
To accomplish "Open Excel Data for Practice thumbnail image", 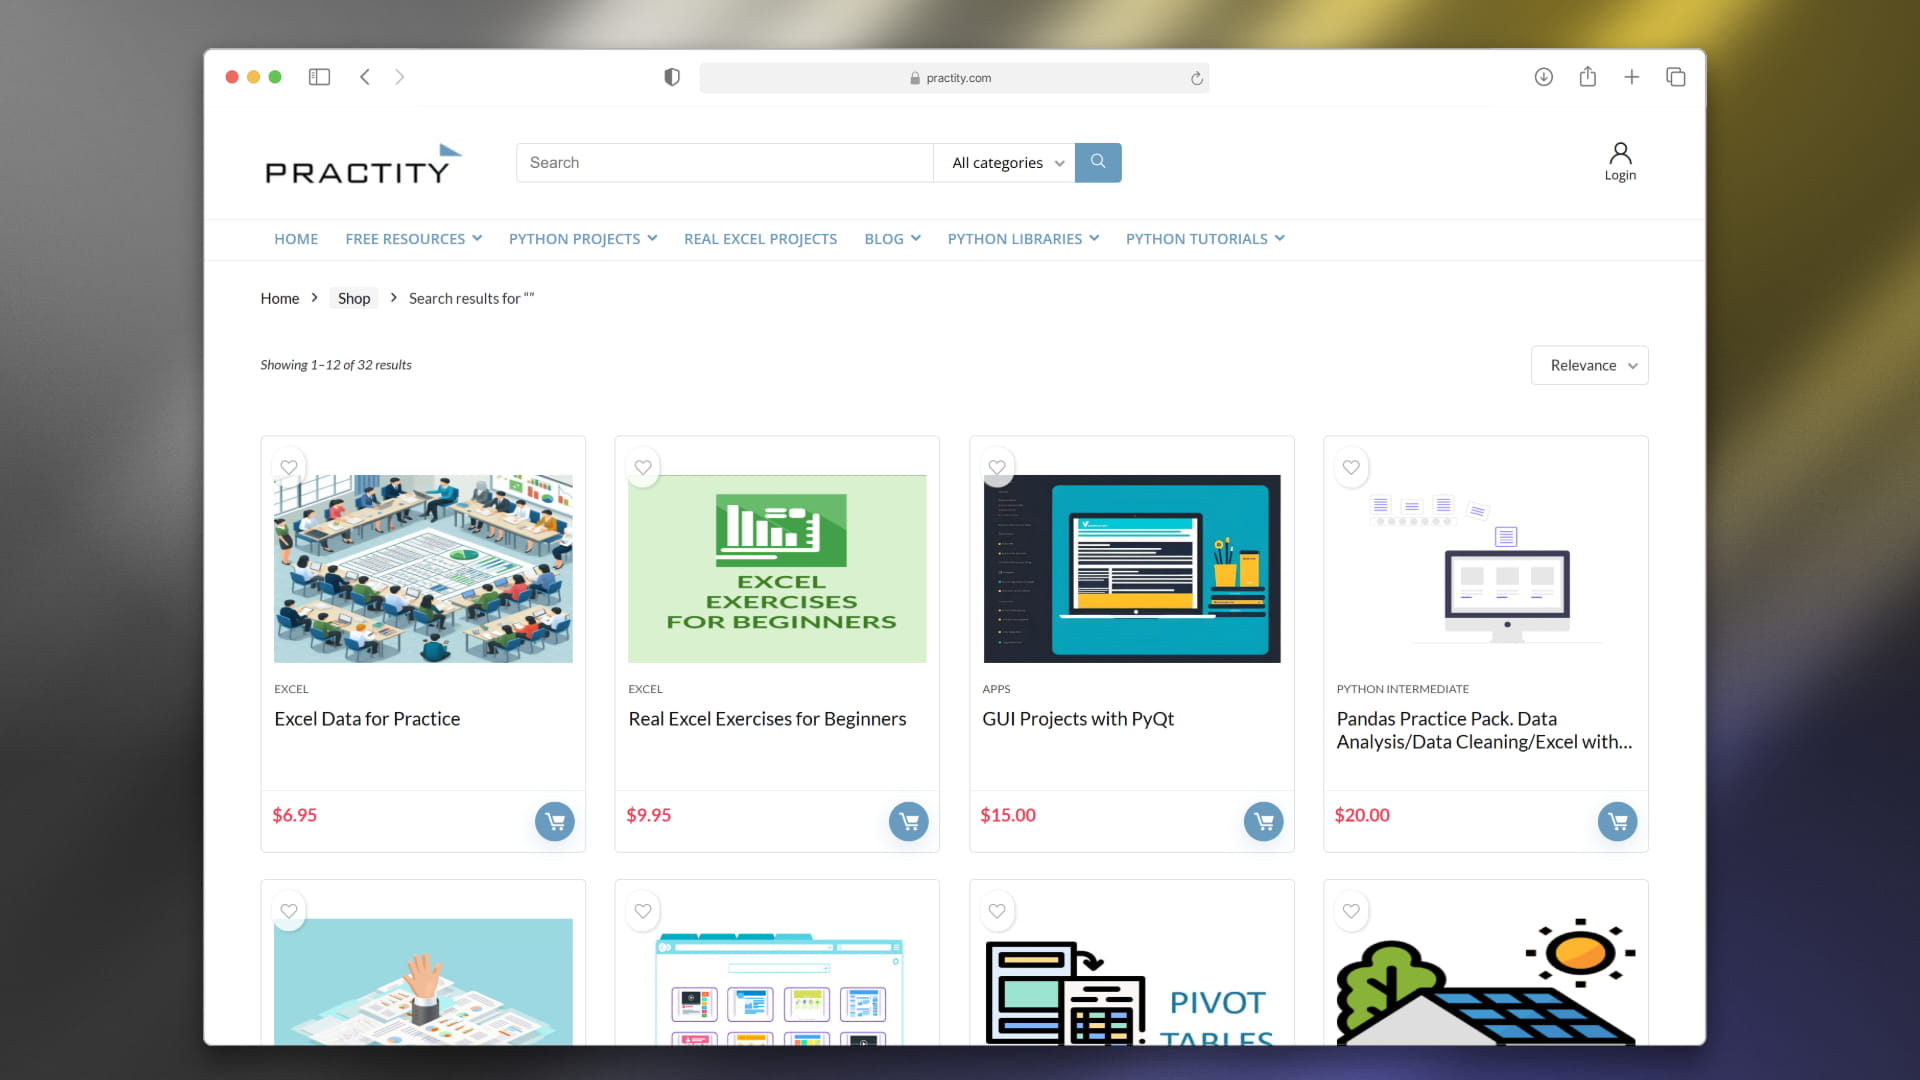I will pyautogui.click(x=423, y=569).
